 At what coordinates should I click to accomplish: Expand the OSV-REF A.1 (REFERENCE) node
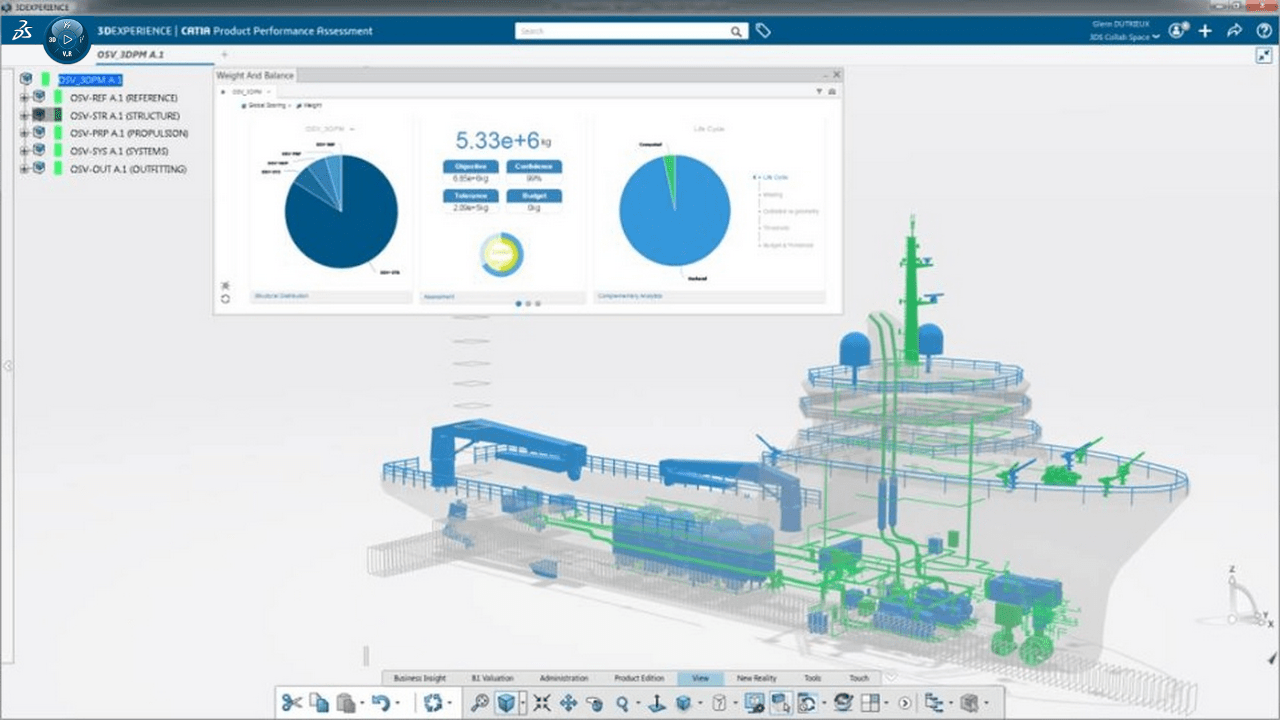(23, 97)
